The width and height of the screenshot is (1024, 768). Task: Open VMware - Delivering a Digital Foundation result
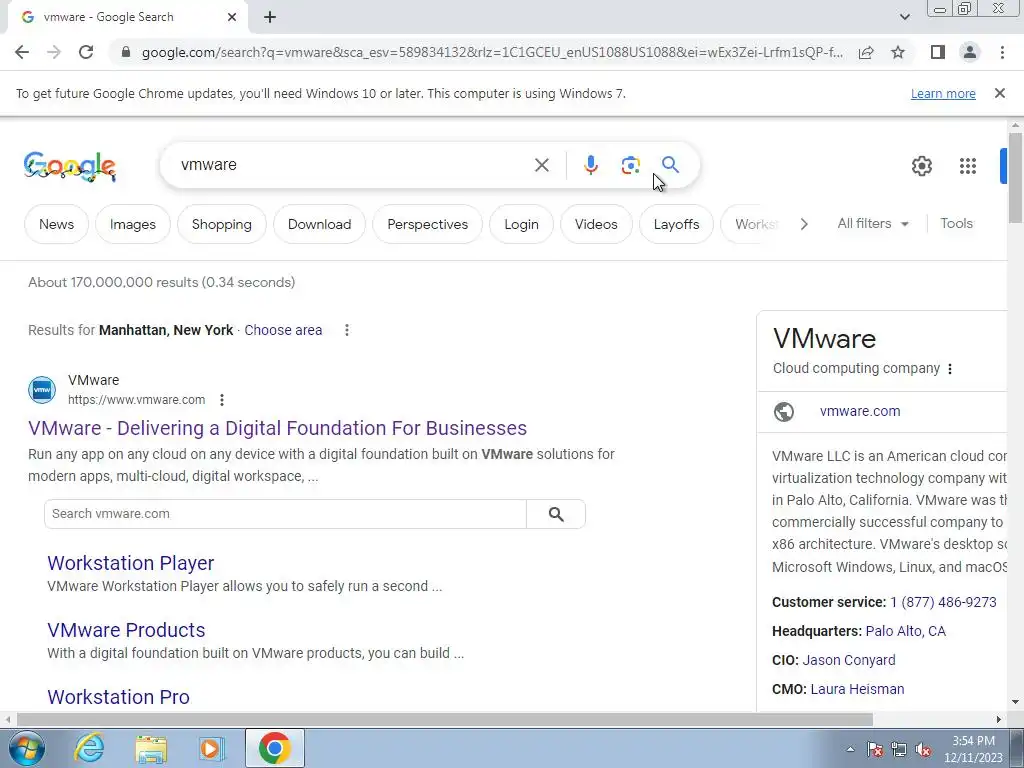[278, 428]
